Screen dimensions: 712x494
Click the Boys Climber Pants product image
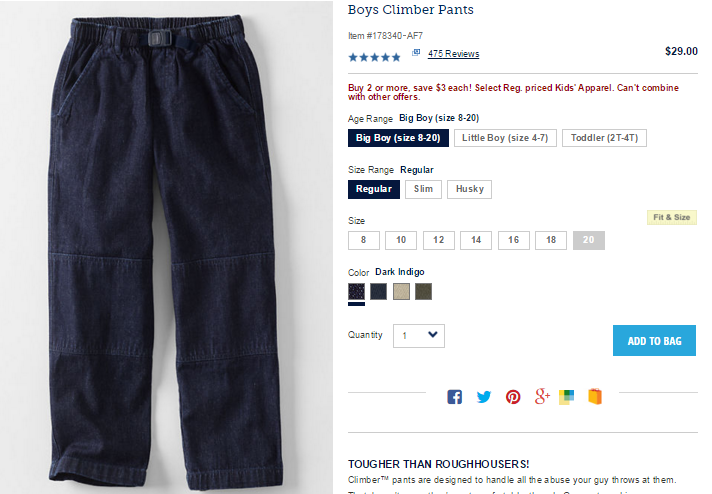[x=166, y=247]
